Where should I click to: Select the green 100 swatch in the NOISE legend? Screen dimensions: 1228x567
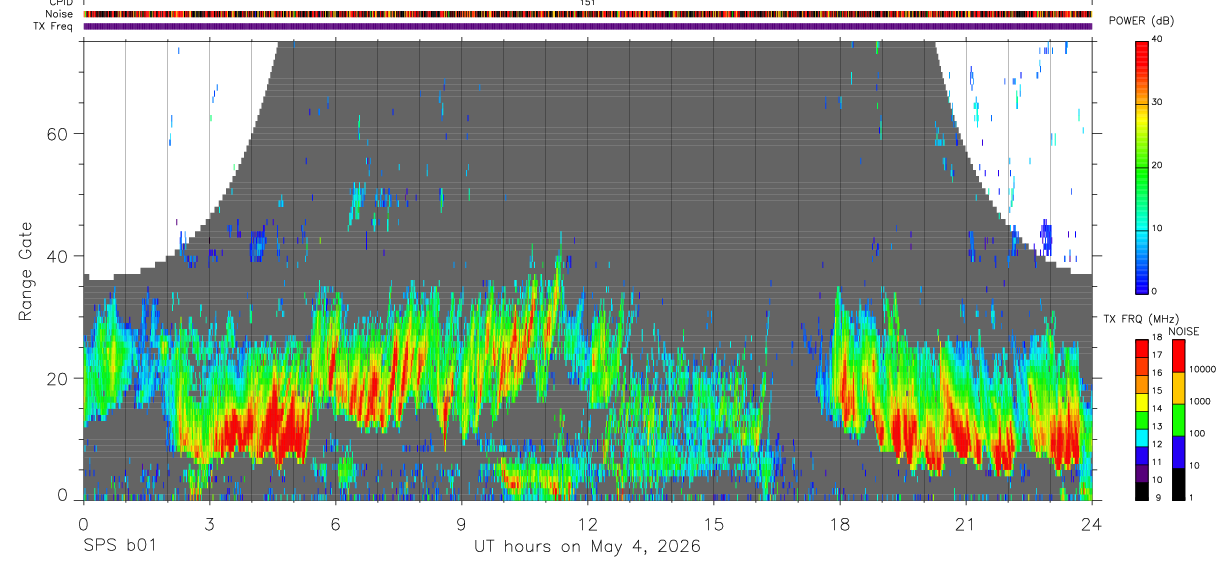1178,420
